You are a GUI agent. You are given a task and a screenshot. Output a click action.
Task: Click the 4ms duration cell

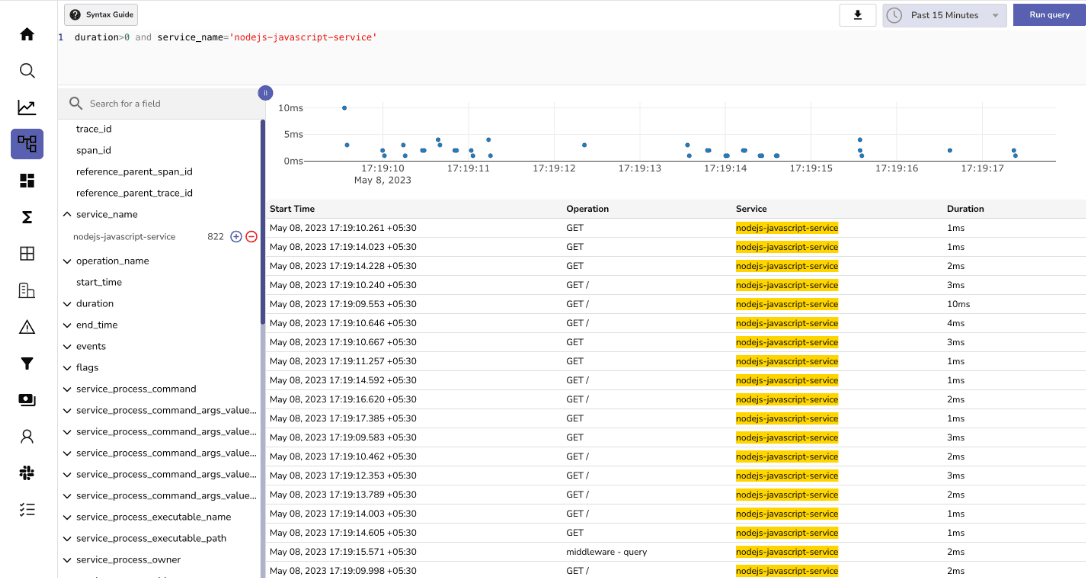956,323
